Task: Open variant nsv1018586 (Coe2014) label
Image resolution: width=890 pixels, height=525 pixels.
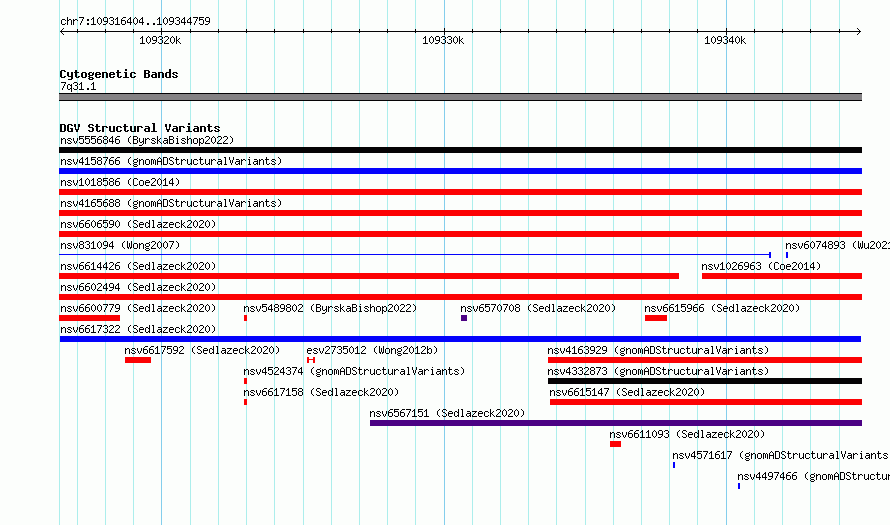Action: (120, 182)
